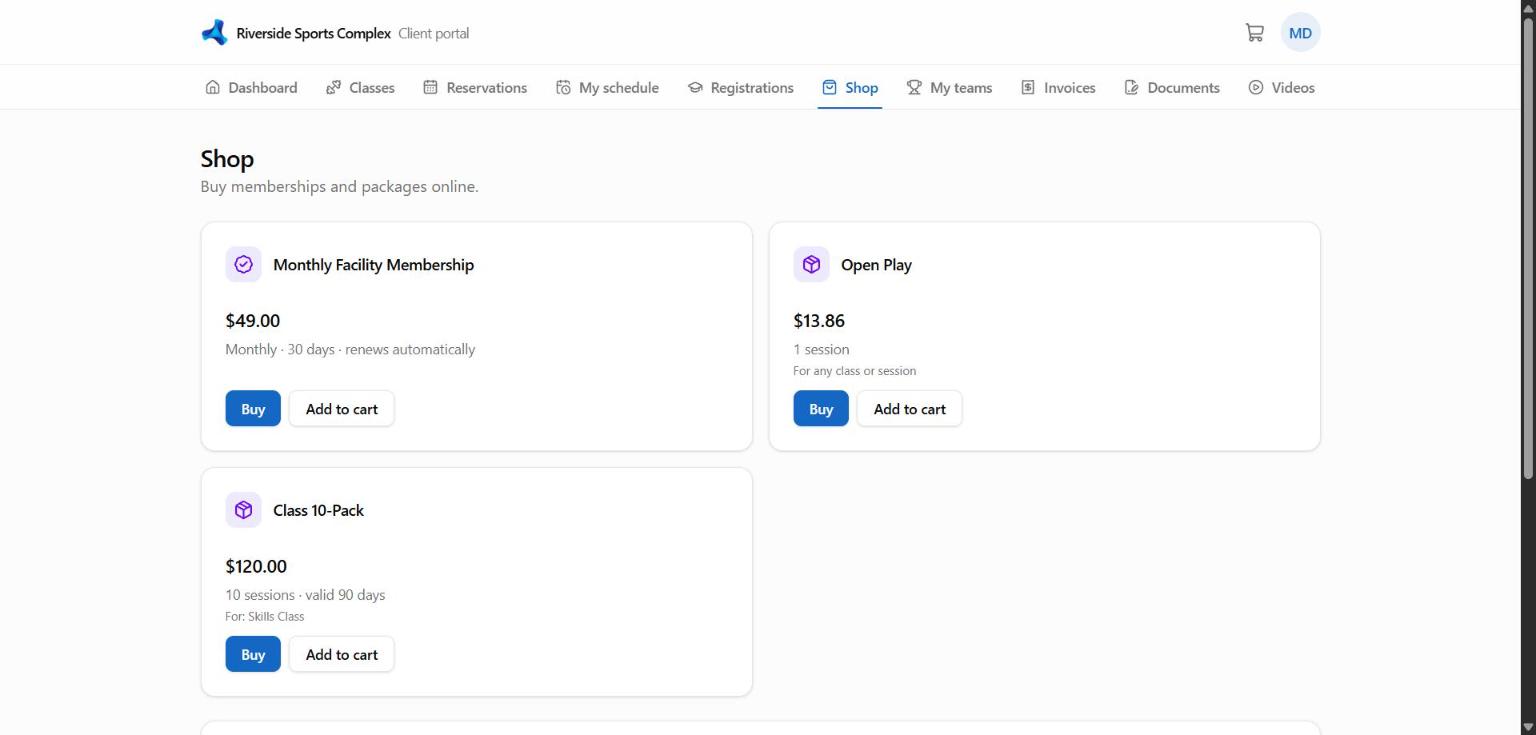
Task: Click the Open Play card title
Action: coord(876,265)
